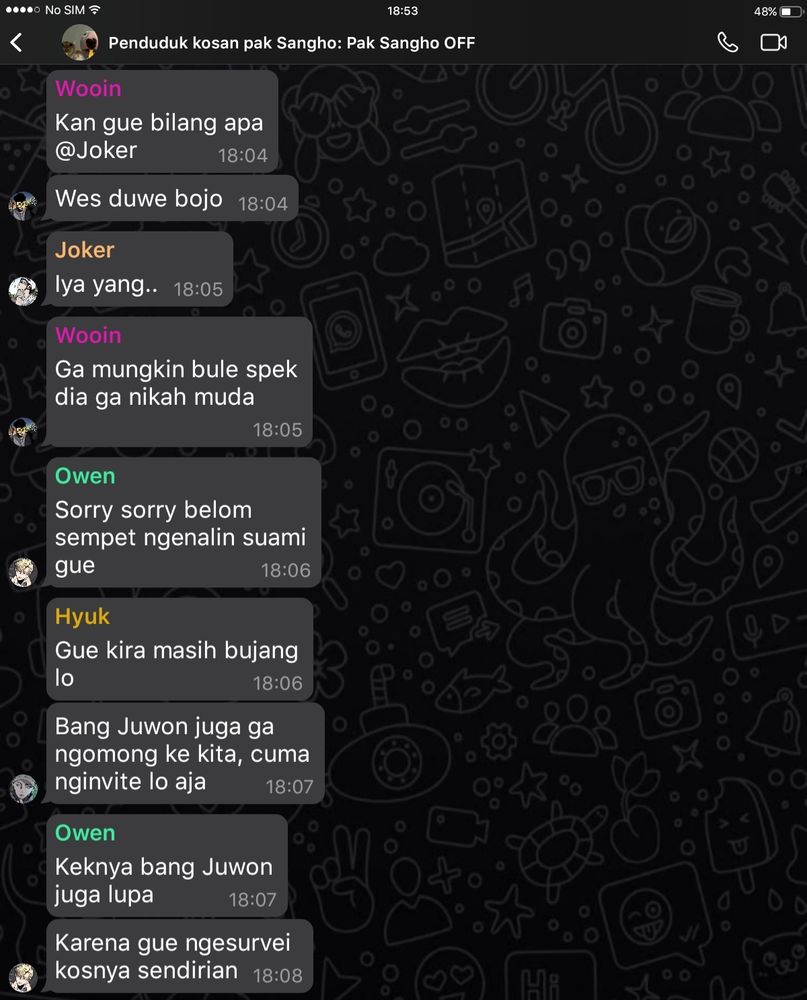
Task: Select the 'Wes duwe bojo' message bubble
Action: [172, 199]
